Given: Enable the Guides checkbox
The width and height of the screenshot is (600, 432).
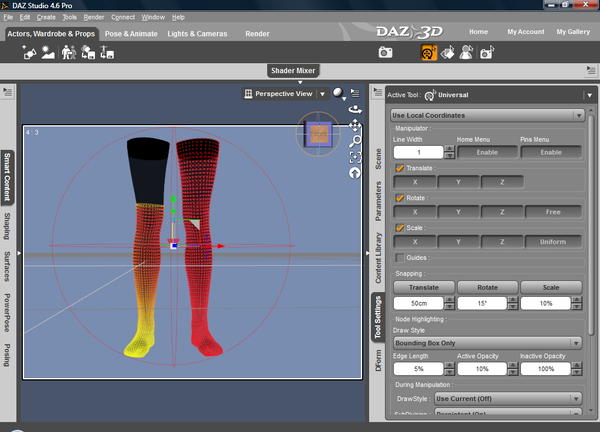Looking at the screenshot, I should click(399, 258).
